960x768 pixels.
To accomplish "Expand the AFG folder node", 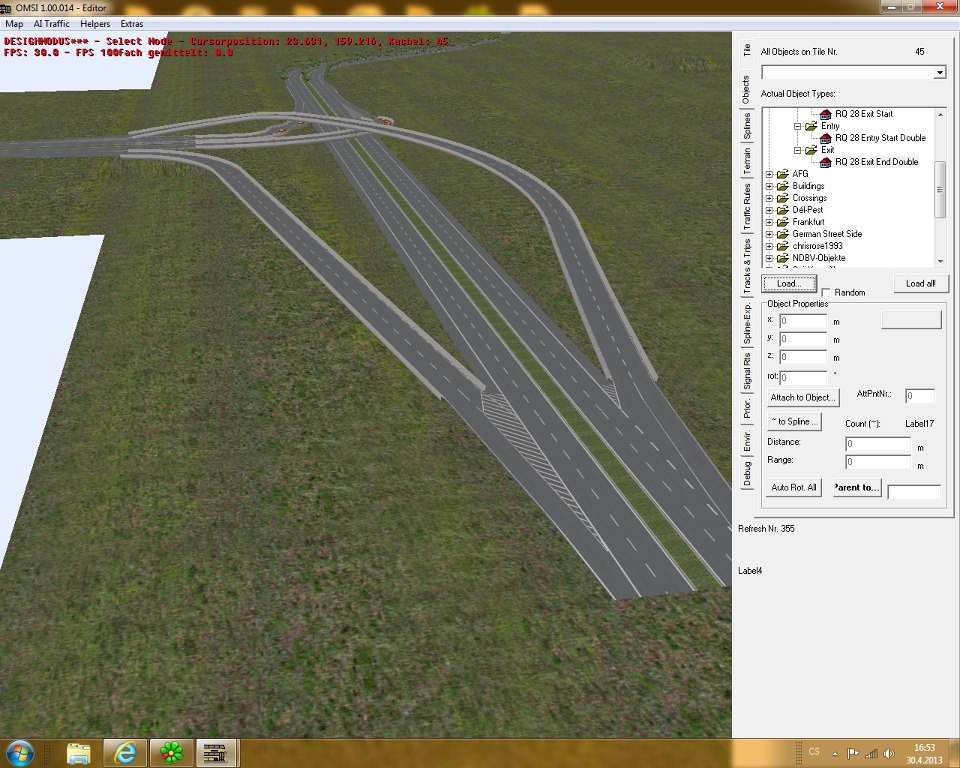I will click(769, 174).
